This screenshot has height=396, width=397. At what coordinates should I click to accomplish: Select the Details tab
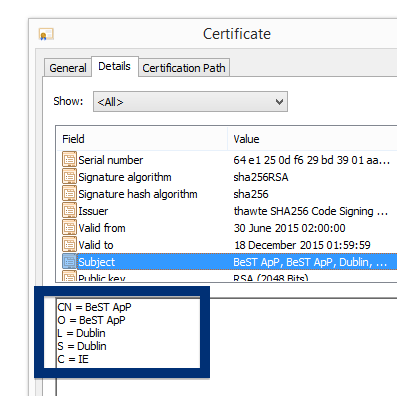pyautogui.click(x=115, y=66)
